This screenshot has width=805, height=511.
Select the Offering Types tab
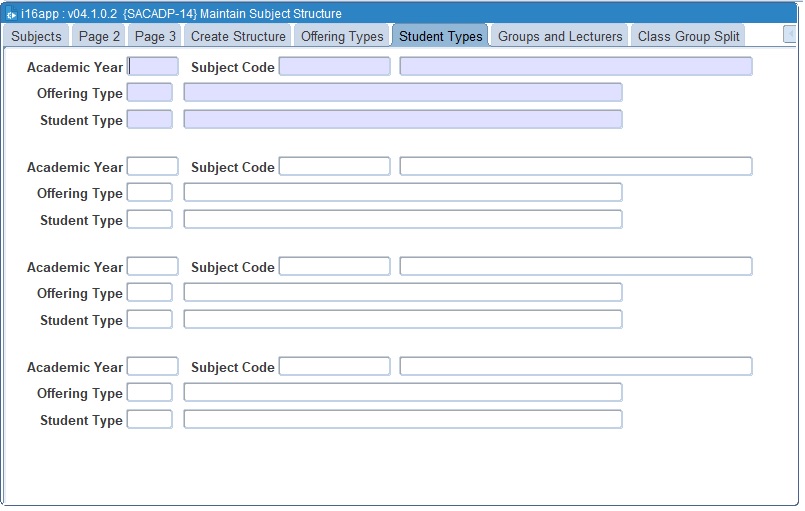(x=342, y=36)
